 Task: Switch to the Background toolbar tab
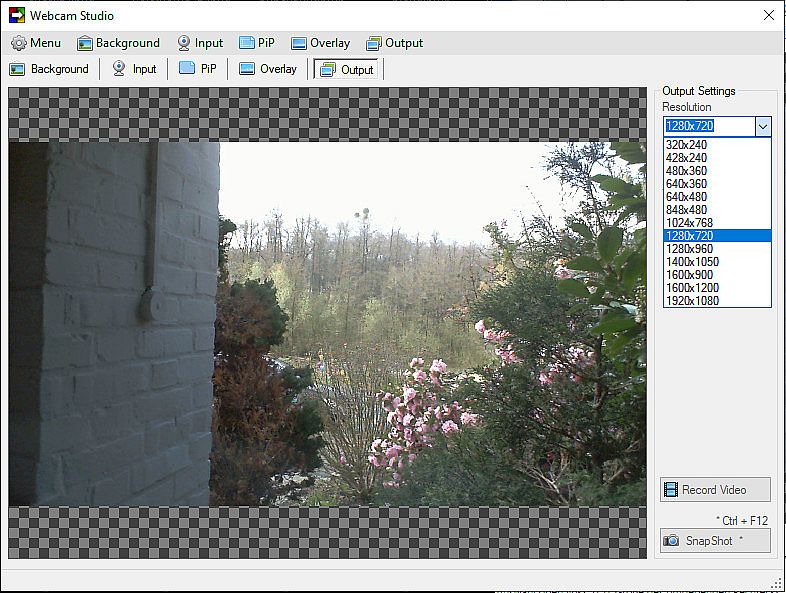[x=49, y=69]
